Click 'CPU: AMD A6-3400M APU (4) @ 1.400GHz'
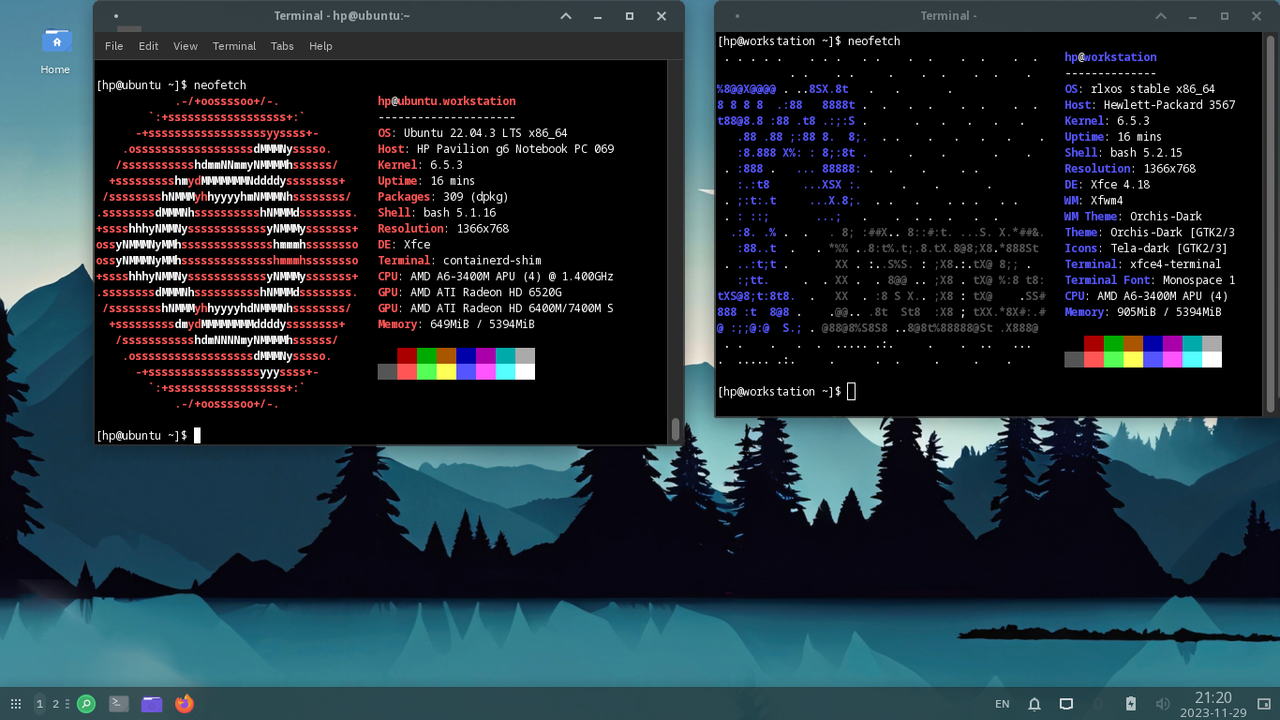The height and width of the screenshot is (720, 1280). click(x=496, y=277)
